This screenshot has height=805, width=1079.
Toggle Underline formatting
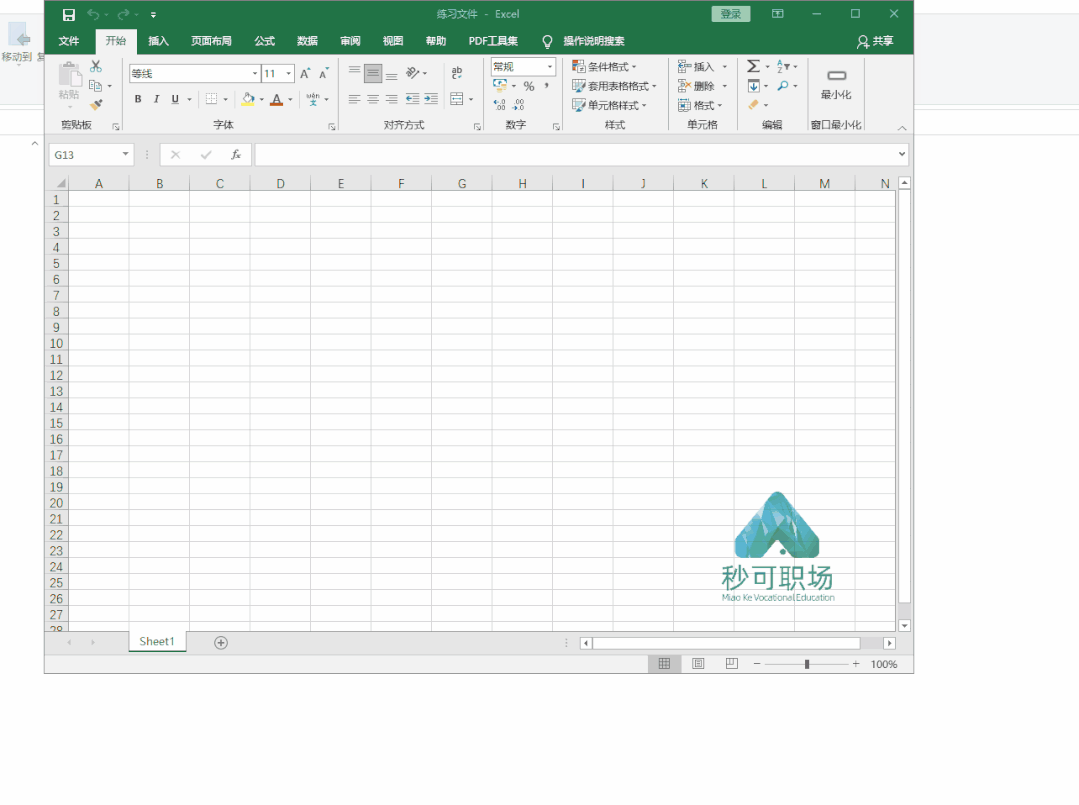point(175,99)
